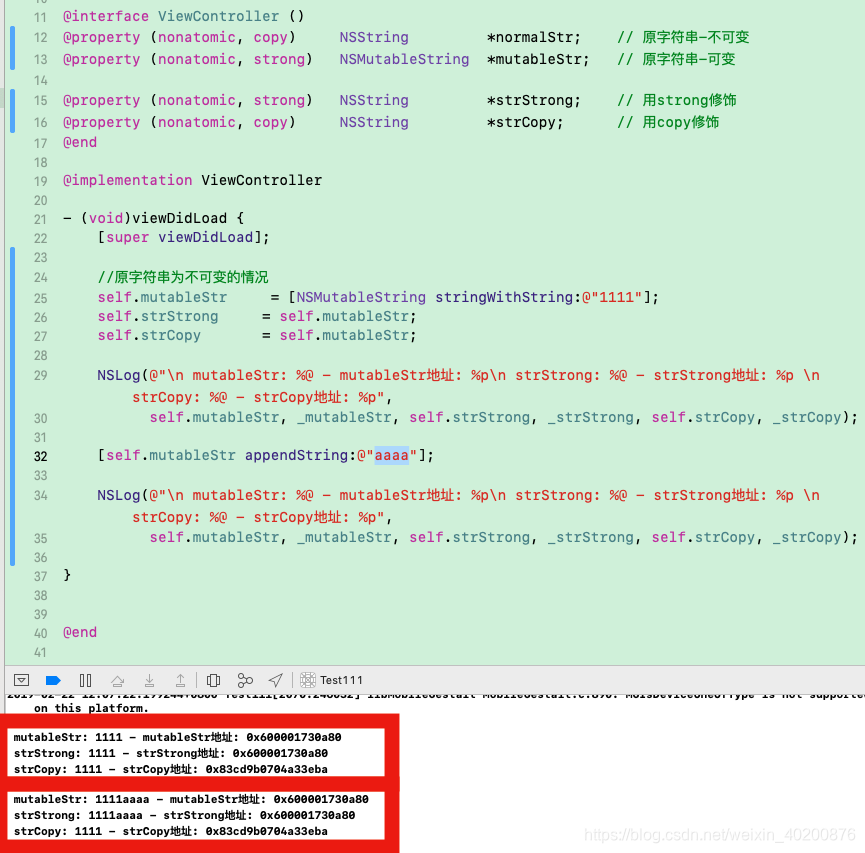Deactivate breakpoints with the blue breakpoint icon
This screenshot has width=865, height=853.
[x=53, y=680]
